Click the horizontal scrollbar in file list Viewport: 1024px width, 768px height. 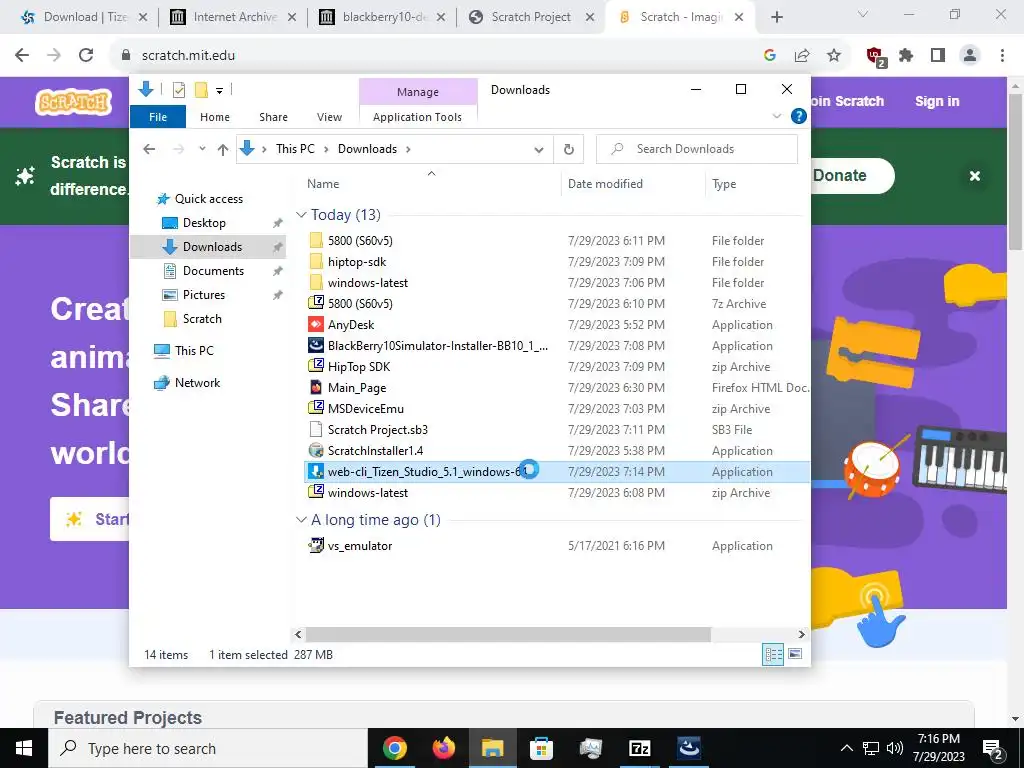(508, 634)
